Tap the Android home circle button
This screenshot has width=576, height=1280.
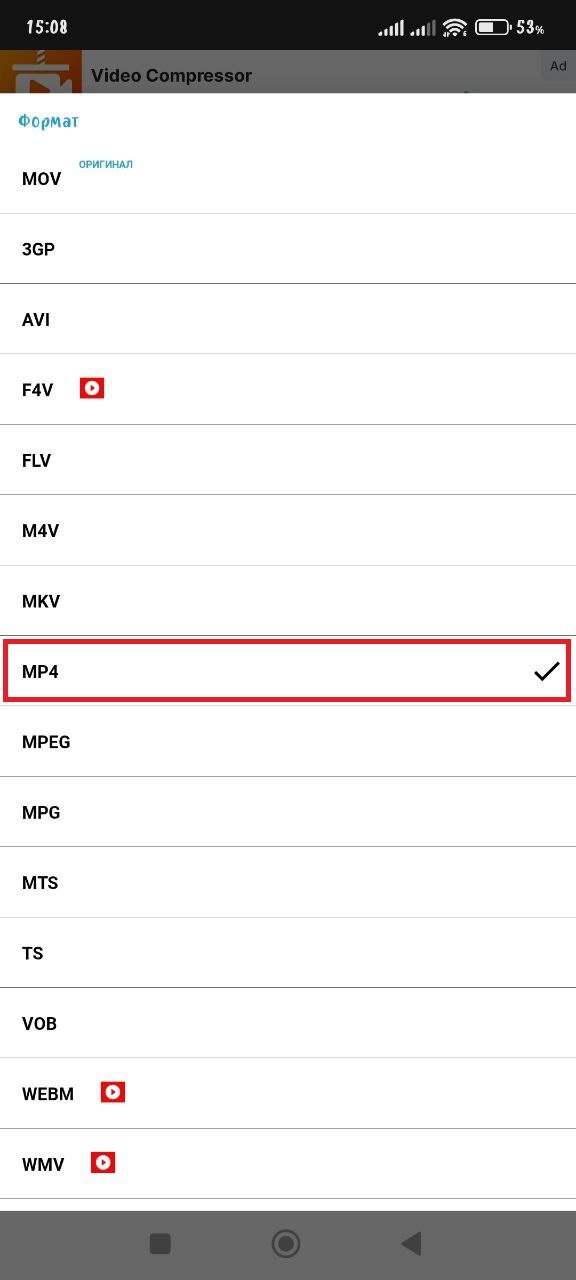click(x=286, y=1243)
